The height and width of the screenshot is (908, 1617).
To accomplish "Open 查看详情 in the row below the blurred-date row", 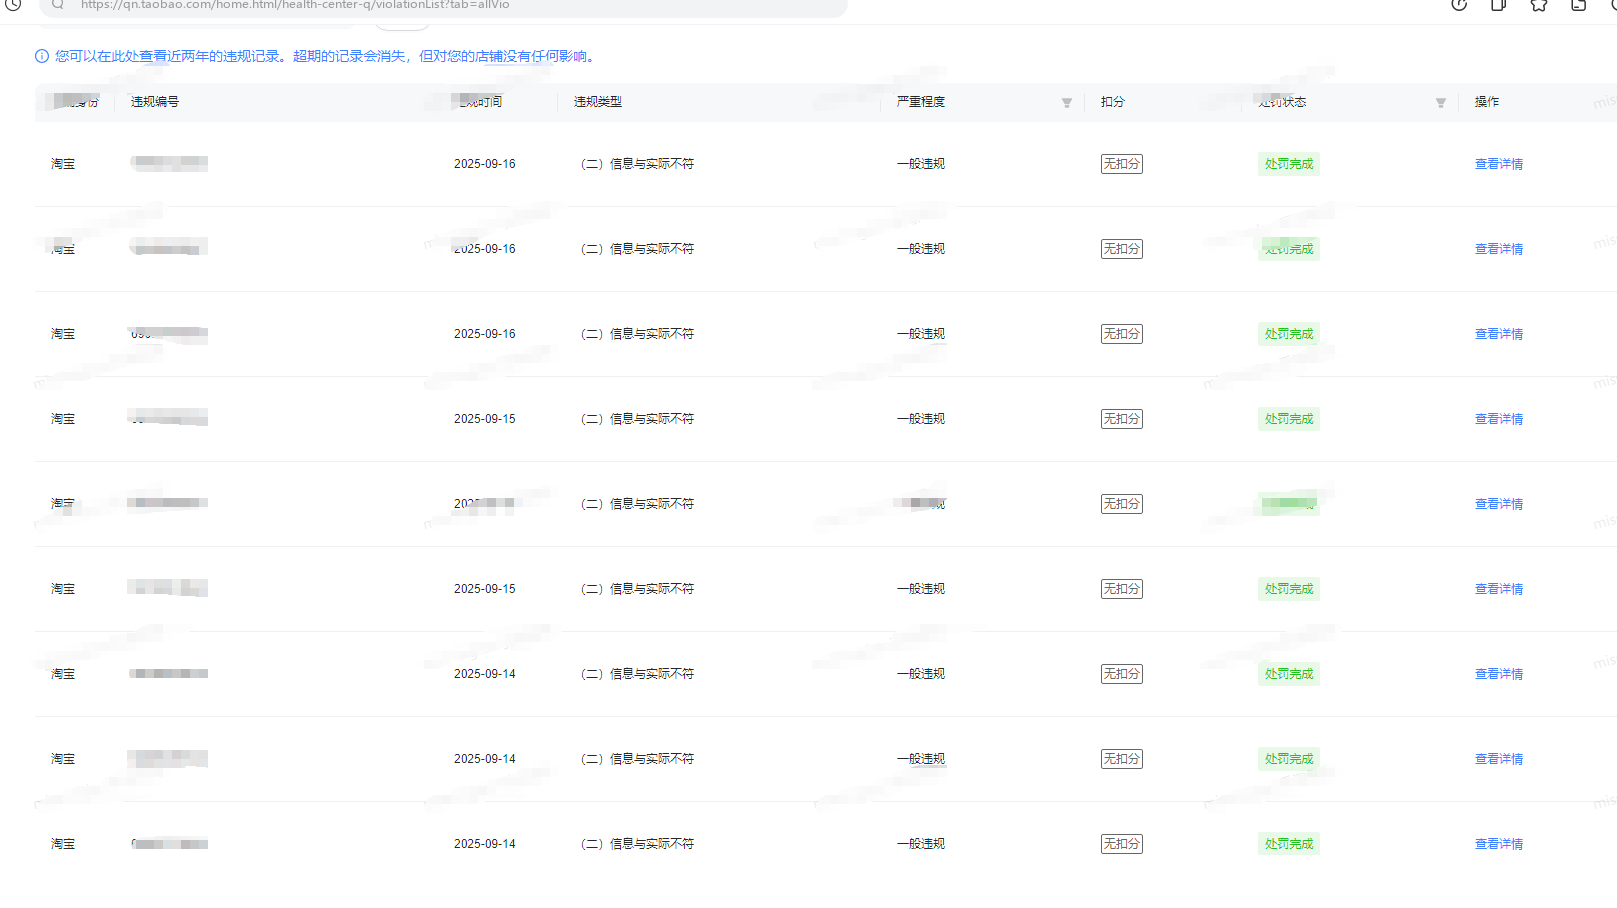I will click(1499, 589).
